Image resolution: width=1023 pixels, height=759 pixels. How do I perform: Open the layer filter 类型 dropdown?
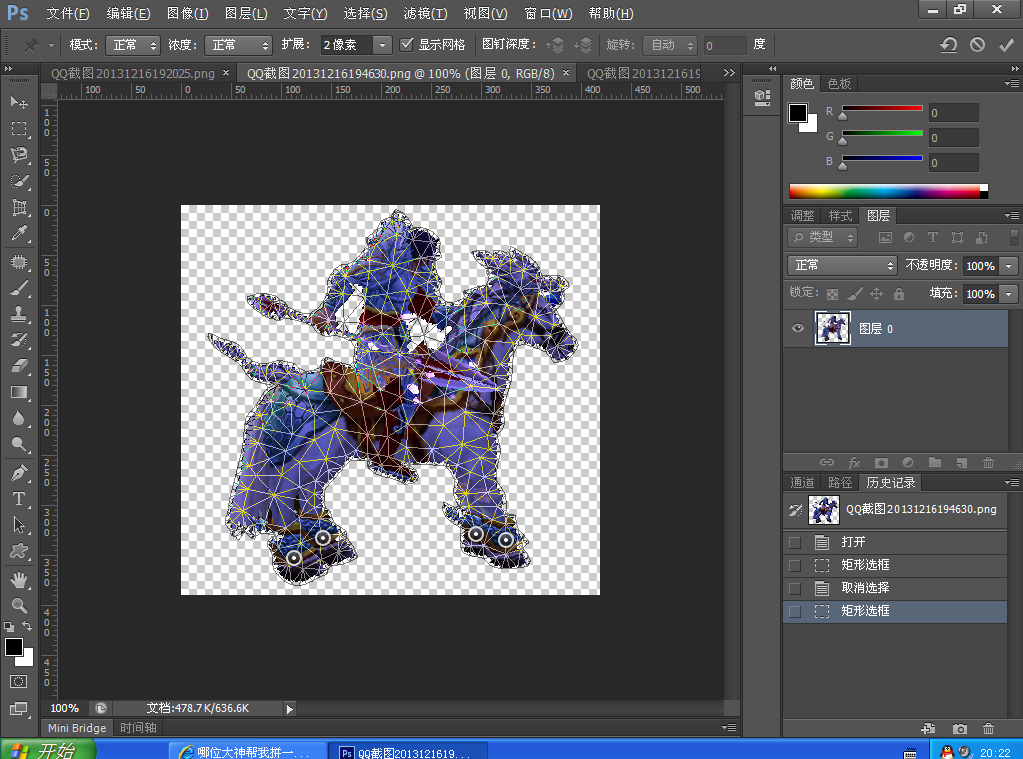coord(823,237)
